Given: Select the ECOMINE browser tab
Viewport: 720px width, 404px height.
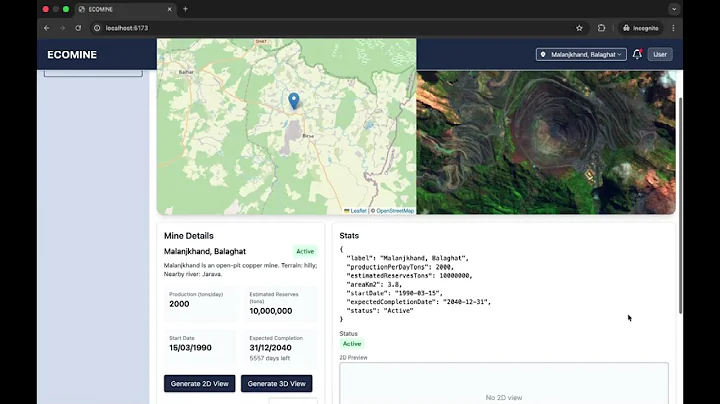Looking at the screenshot, I should pyautogui.click(x=125, y=9).
